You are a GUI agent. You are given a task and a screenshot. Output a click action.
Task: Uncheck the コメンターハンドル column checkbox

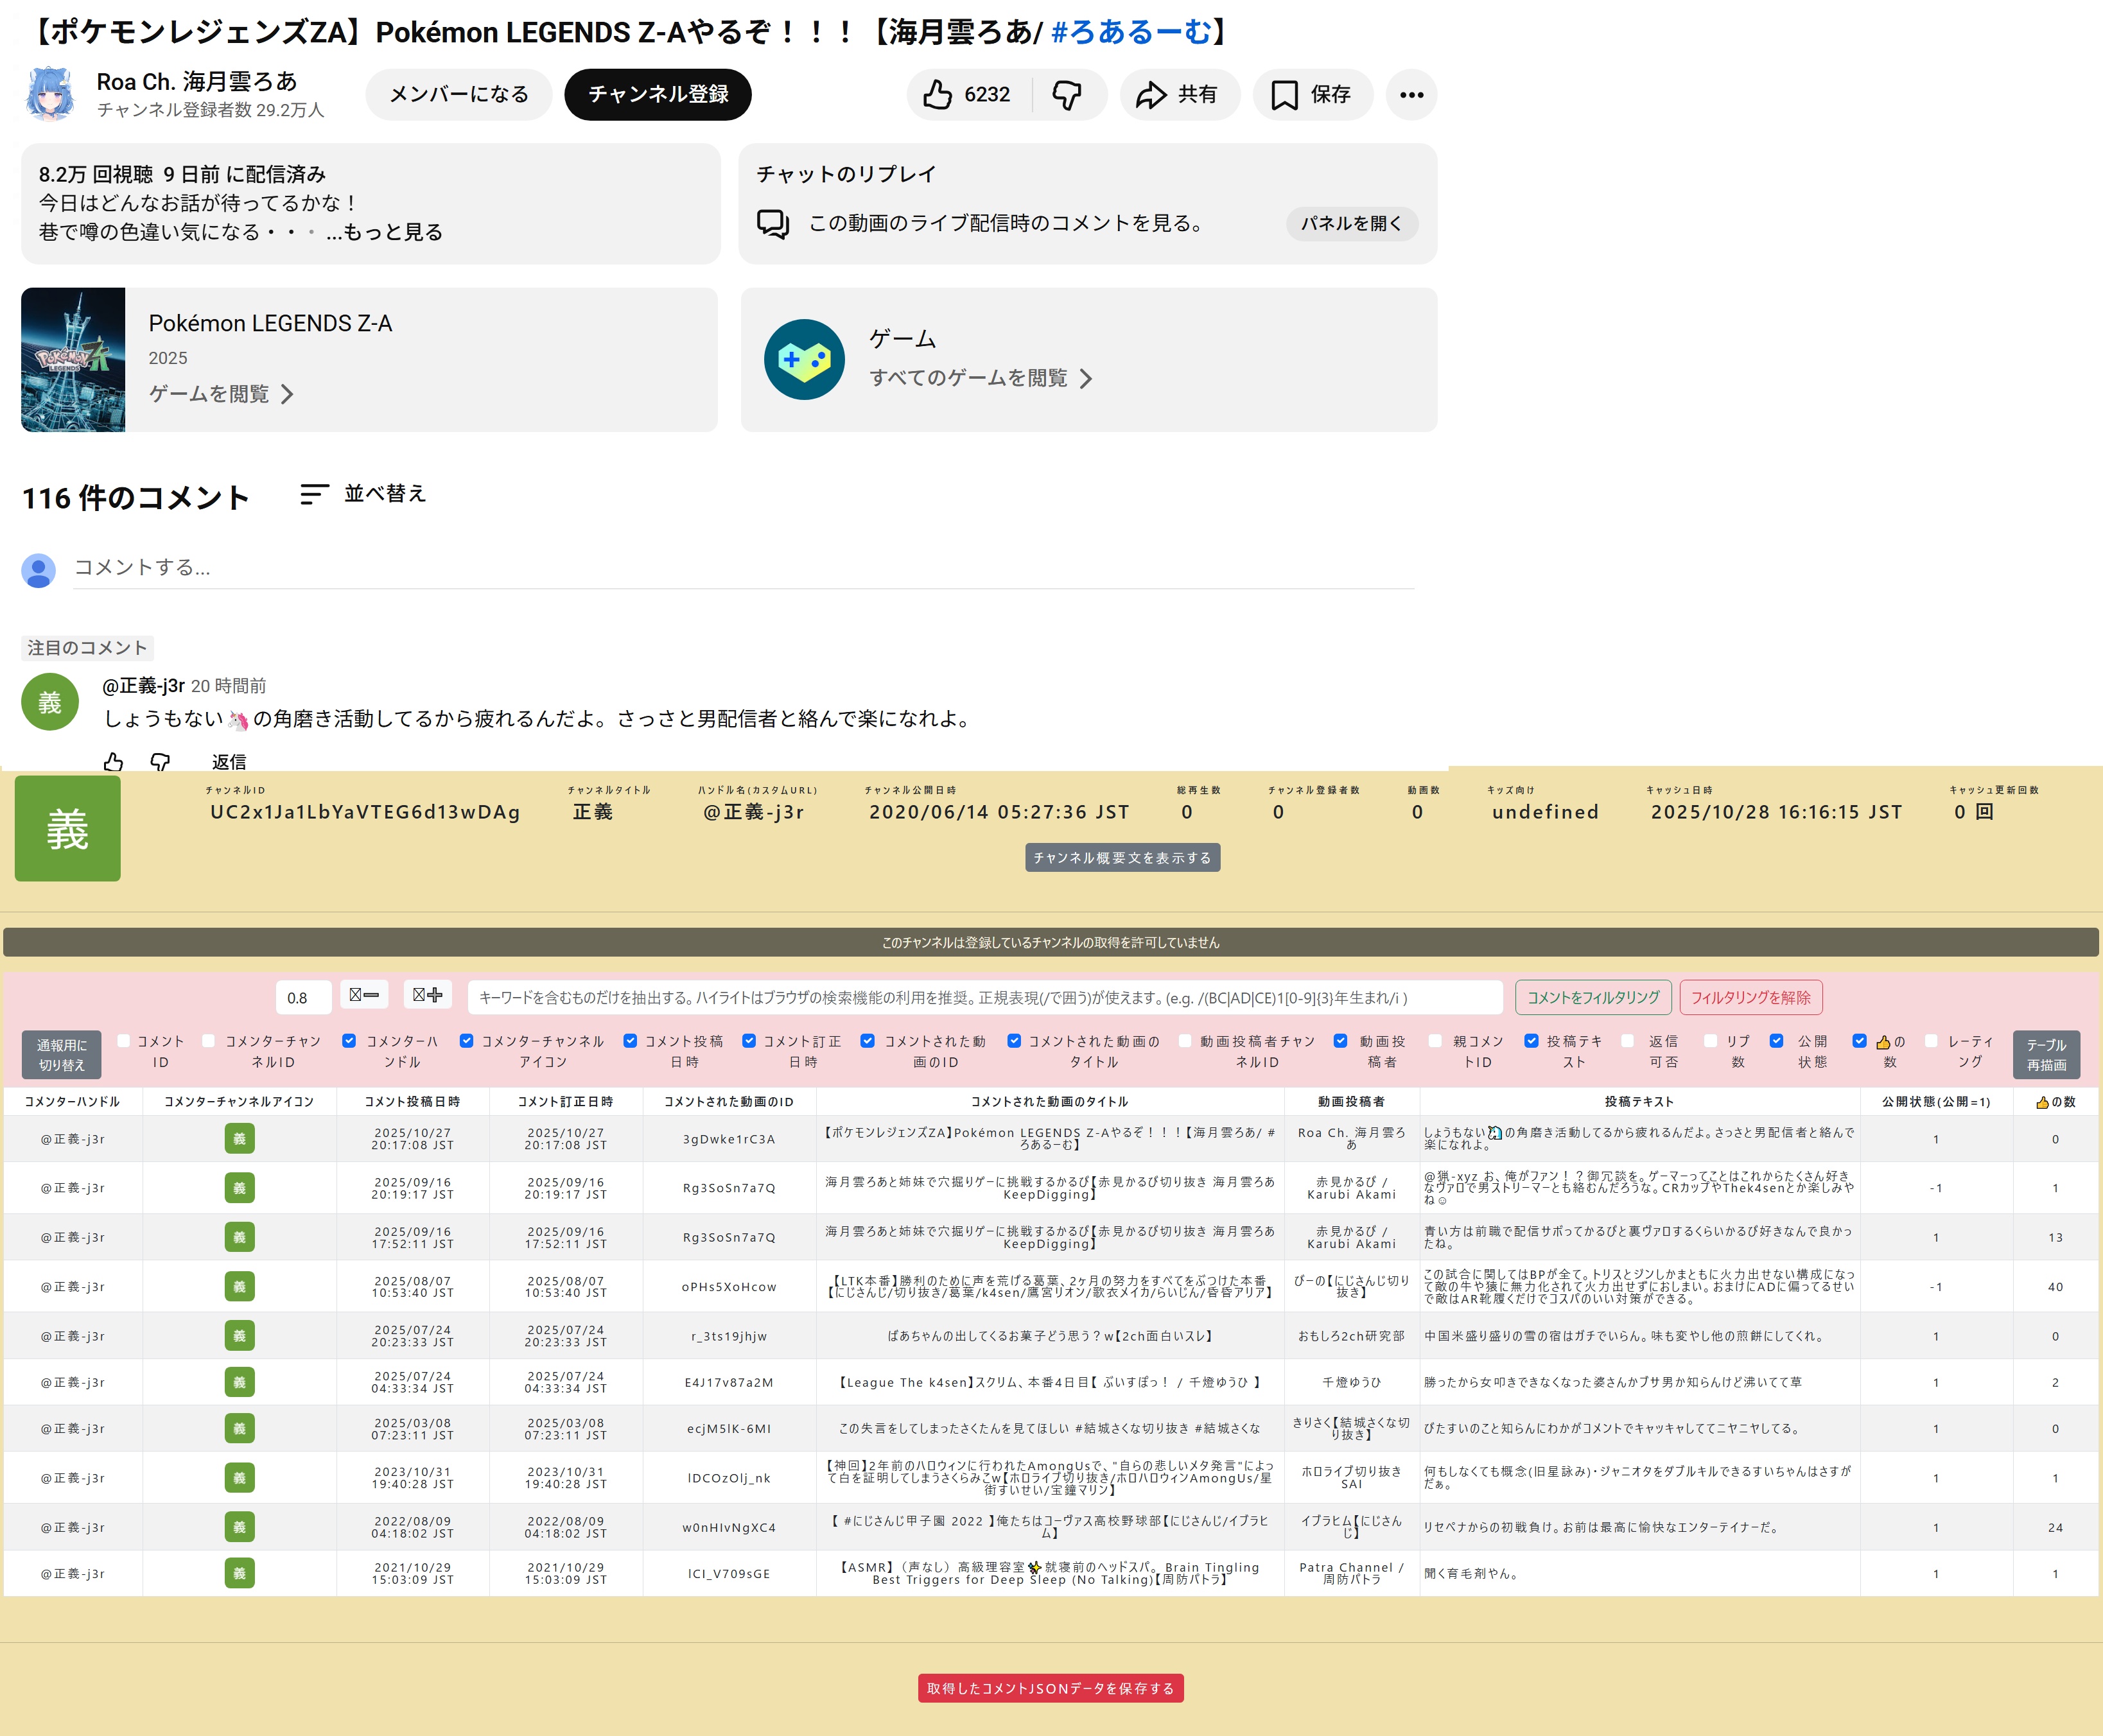tap(349, 1041)
